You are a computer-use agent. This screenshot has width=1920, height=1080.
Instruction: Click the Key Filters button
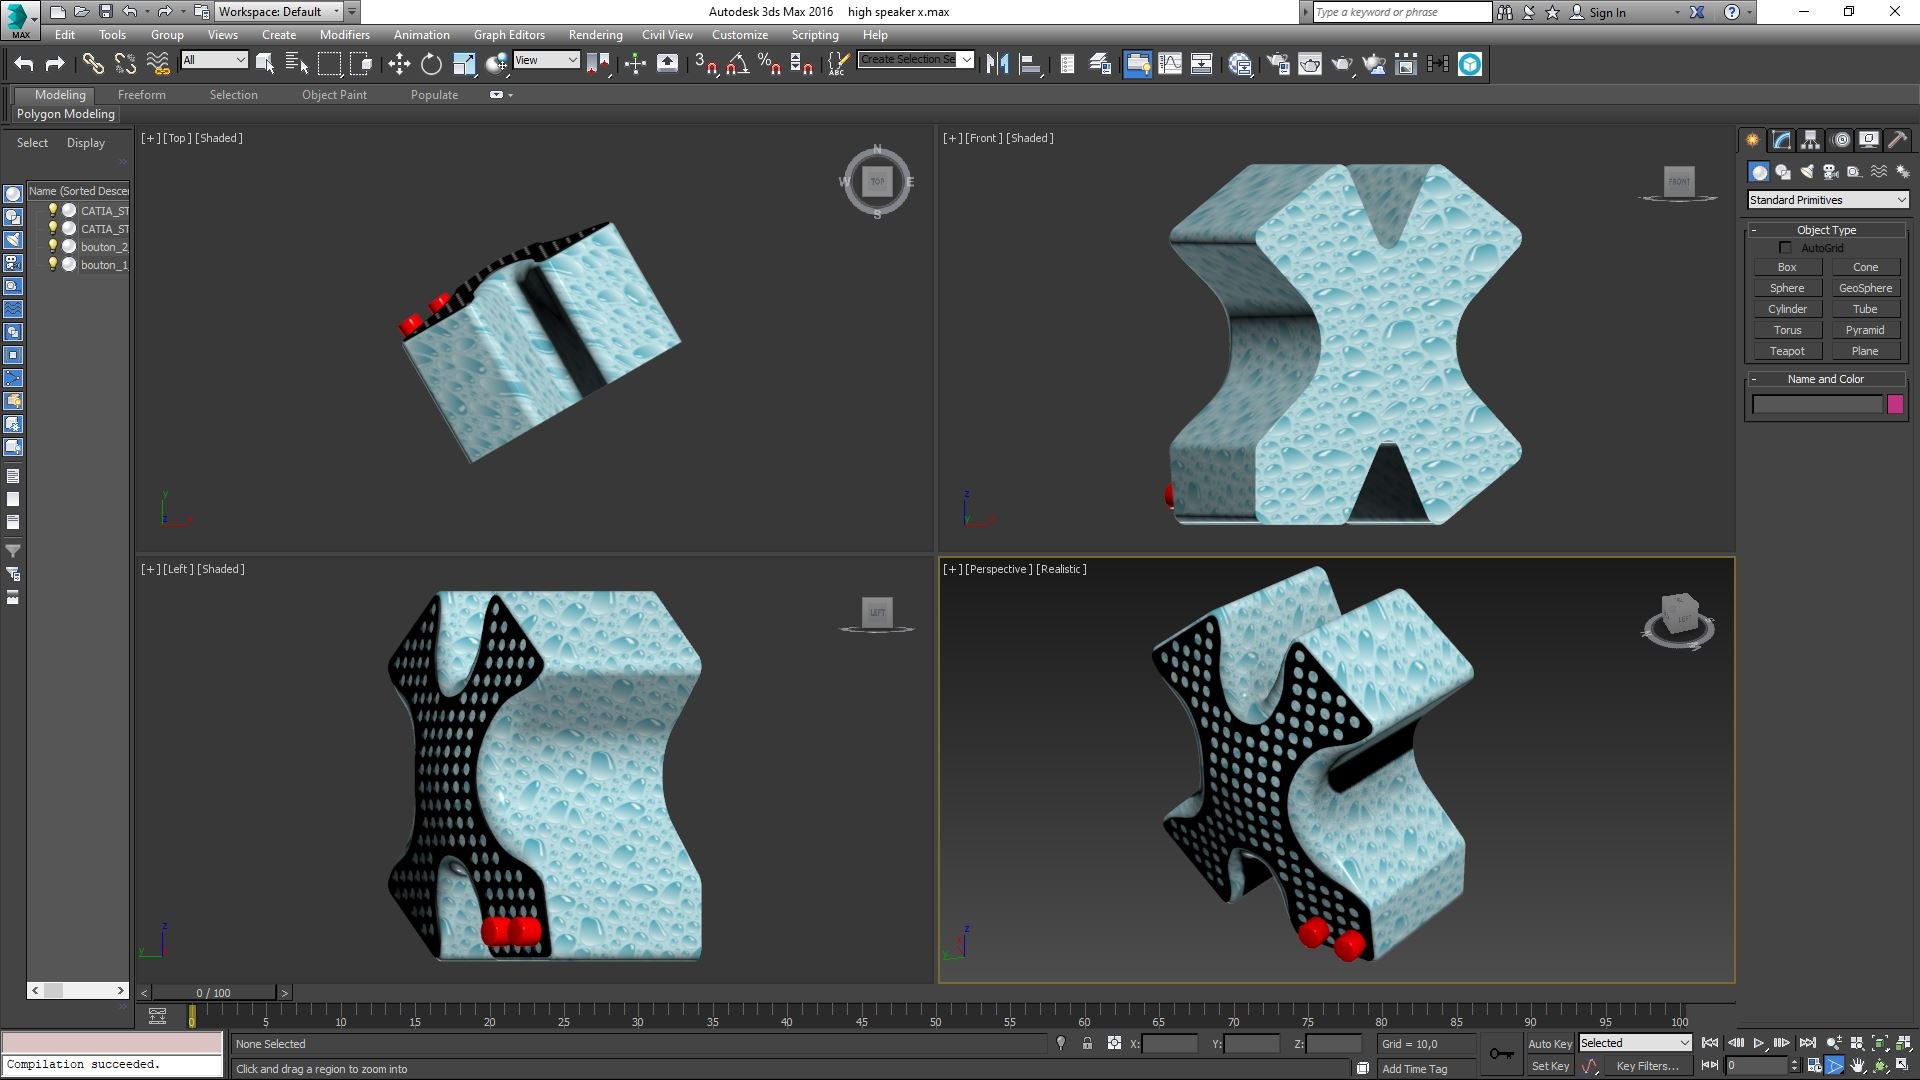1647,1066
